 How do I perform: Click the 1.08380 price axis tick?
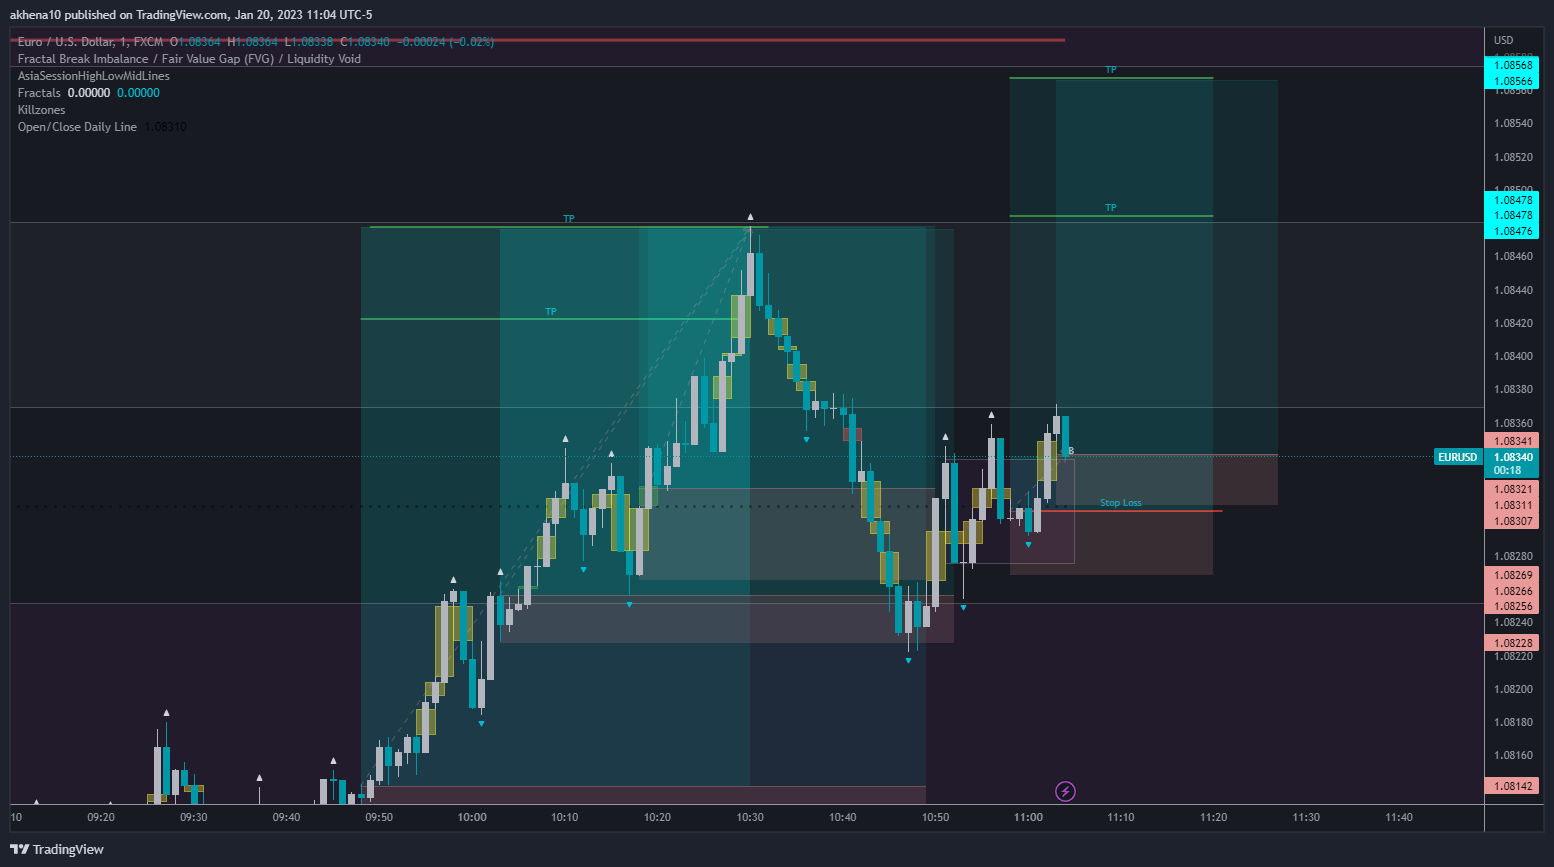[1513, 389]
